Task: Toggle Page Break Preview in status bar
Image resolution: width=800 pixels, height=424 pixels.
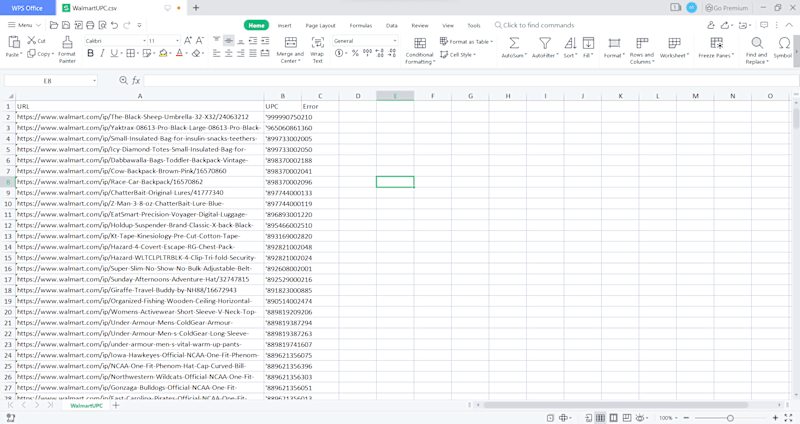Action: point(627,418)
